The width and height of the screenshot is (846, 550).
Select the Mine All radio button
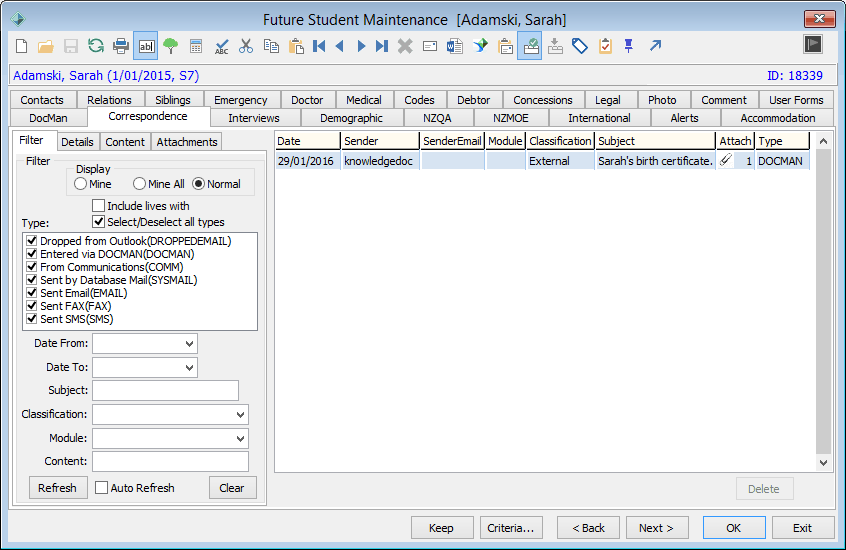139,184
